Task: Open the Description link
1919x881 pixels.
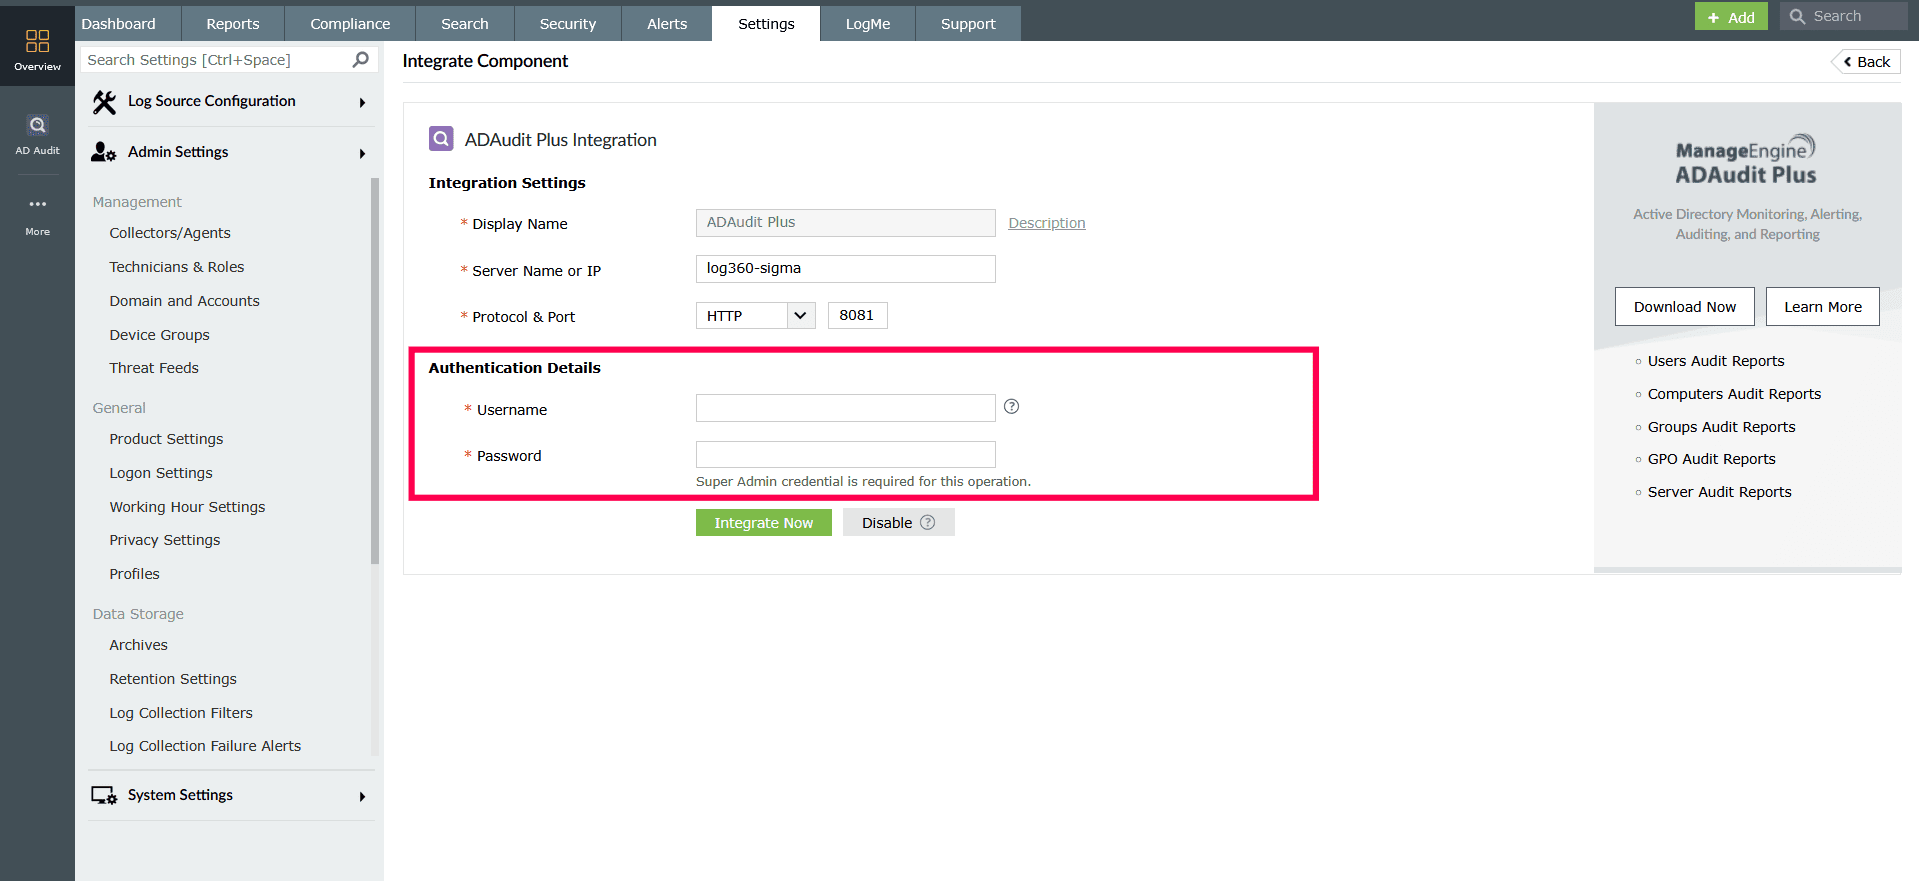Action: (x=1047, y=223)
